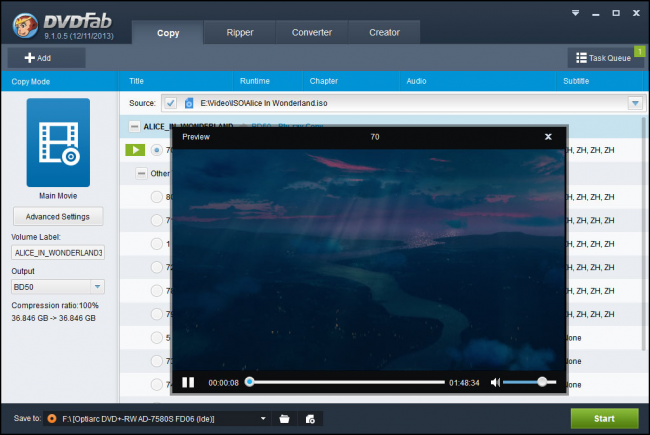Click the Volume Label input field

pos(58,253)
